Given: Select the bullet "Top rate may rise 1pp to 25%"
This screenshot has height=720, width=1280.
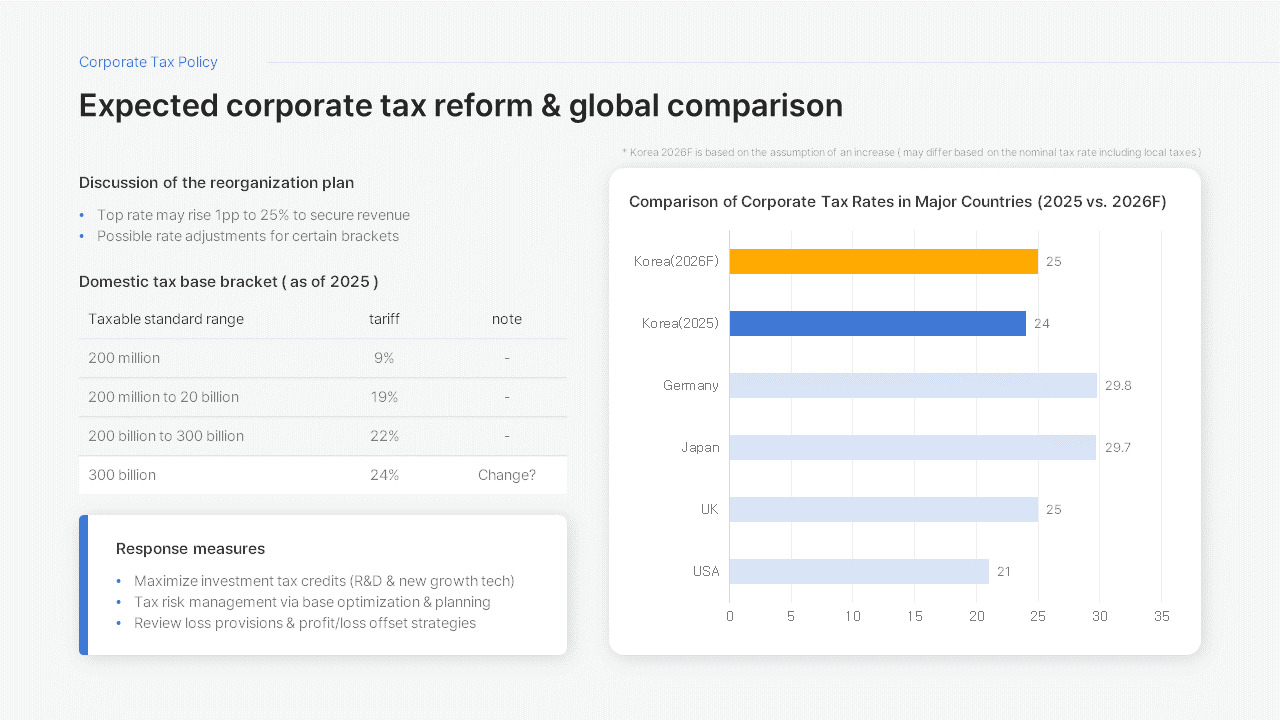Looking at the screenshot, I should coord(253,215).
